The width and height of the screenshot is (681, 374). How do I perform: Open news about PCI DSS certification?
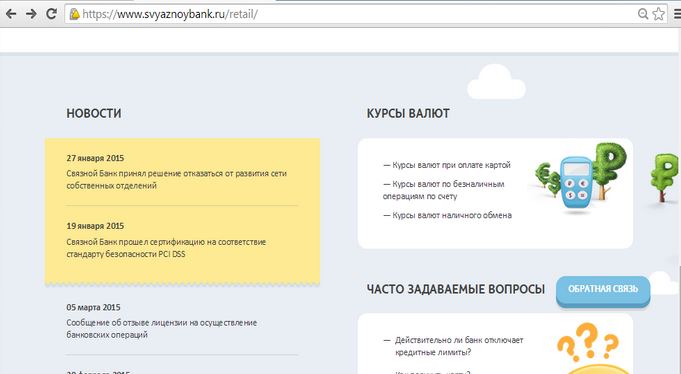166,248
